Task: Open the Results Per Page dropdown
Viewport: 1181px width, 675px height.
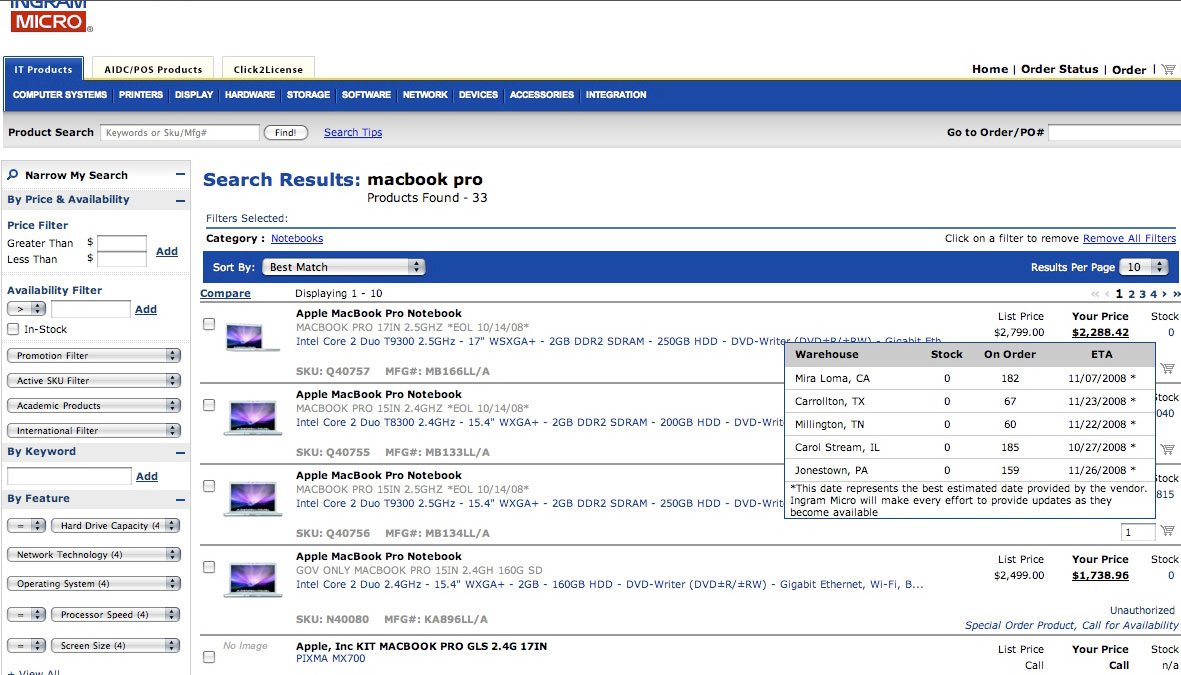Action: click(1143, 267)
